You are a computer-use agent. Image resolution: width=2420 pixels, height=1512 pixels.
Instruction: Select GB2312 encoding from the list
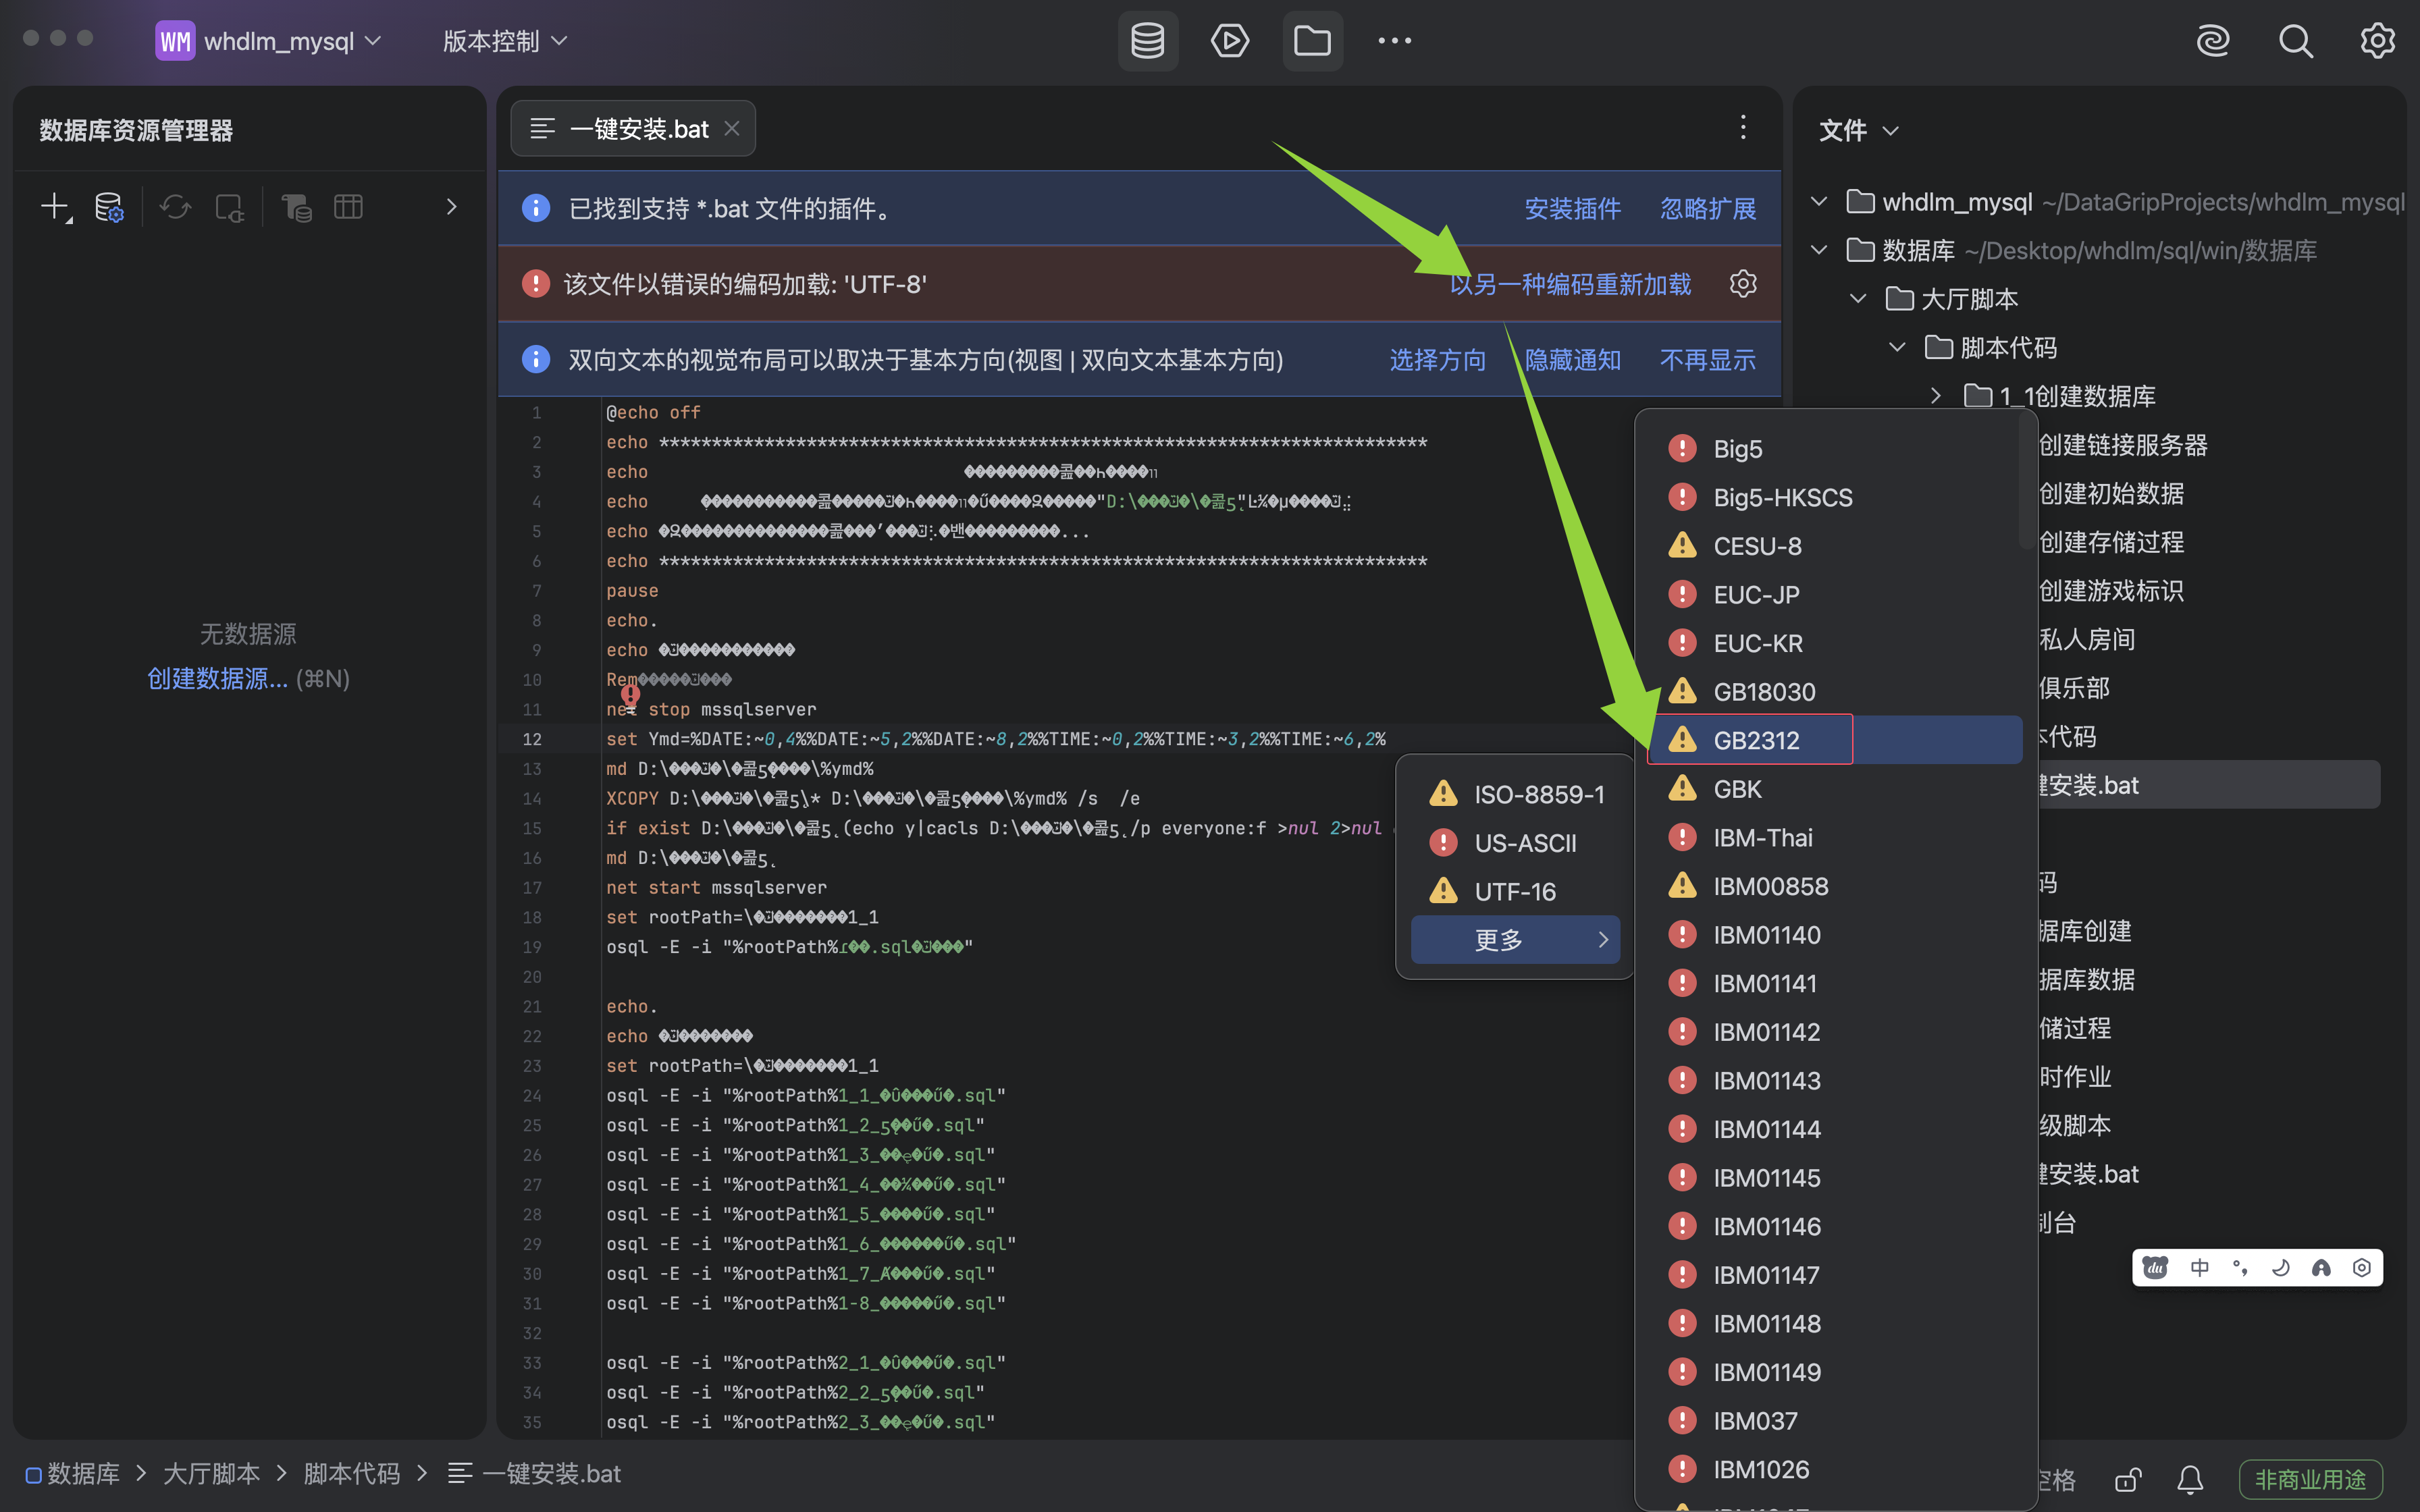(1756, 740)
